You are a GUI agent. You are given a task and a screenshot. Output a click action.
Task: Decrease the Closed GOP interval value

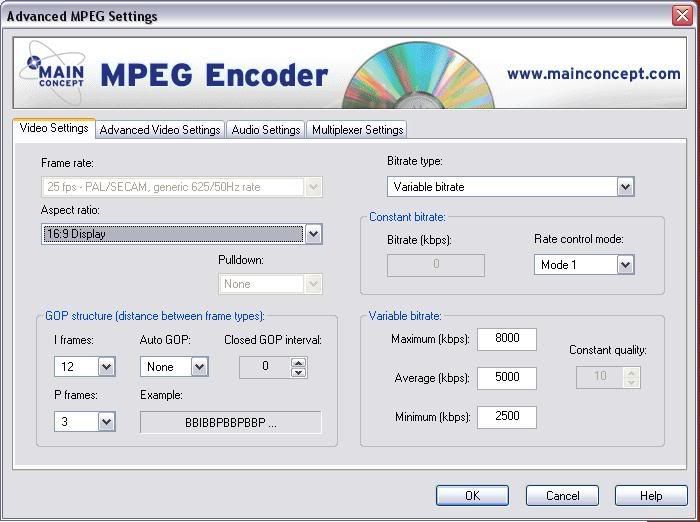[x=299, y=372]
